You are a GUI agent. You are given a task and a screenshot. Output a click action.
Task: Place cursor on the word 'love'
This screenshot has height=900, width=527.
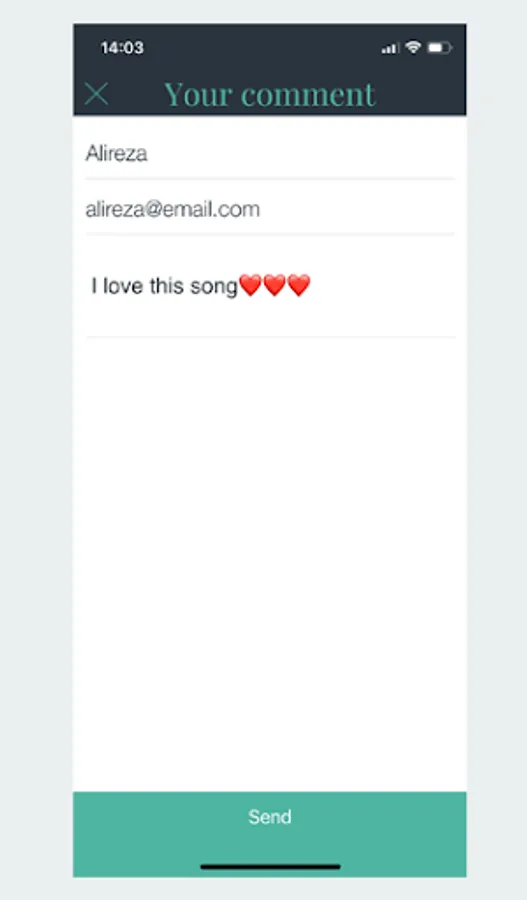pos(123,285)
